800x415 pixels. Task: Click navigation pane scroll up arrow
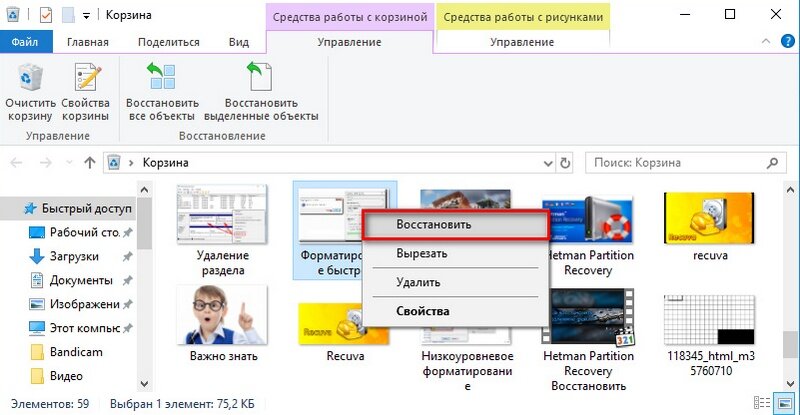point(144,190)
